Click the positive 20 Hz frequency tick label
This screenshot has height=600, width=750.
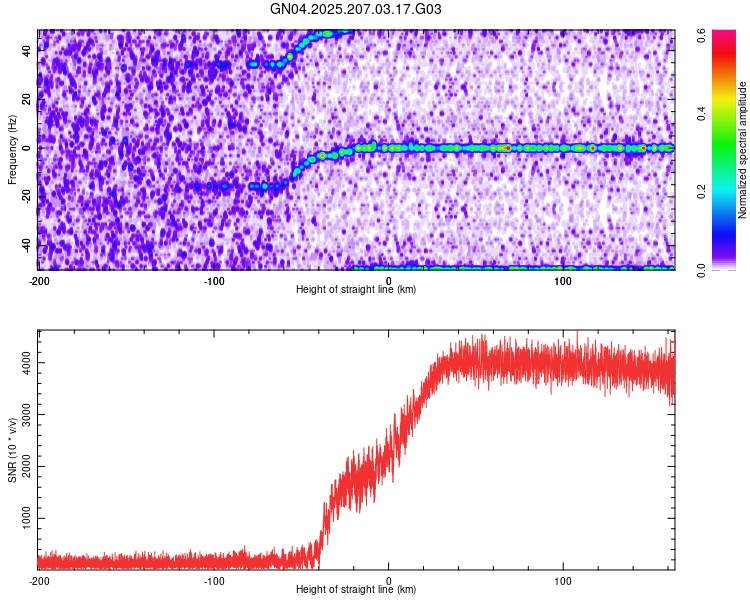tap(26, 99)
